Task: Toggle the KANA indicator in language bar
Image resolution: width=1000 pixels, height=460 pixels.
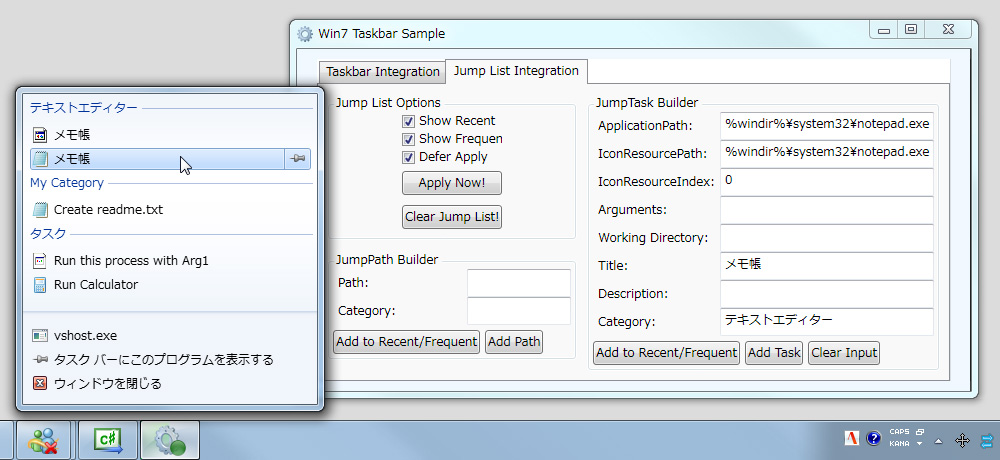Action: [899, 443]
